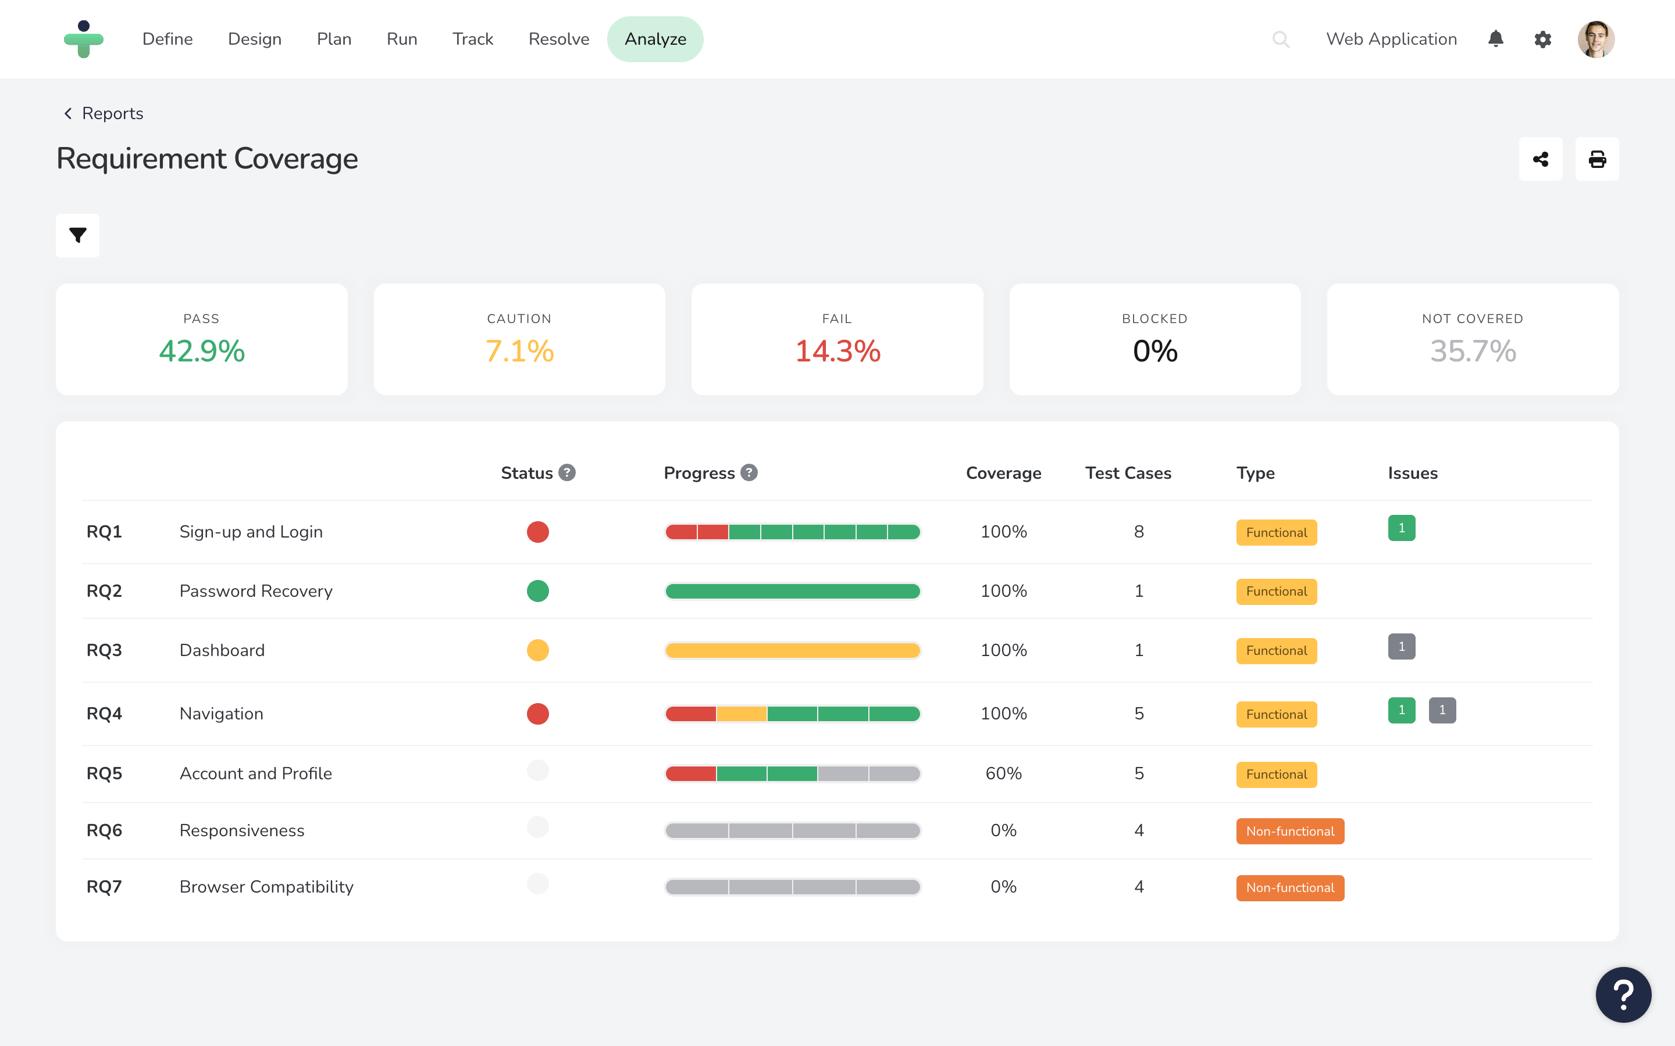Click gray issue badge in Dashboard row

click(1401, 647)
